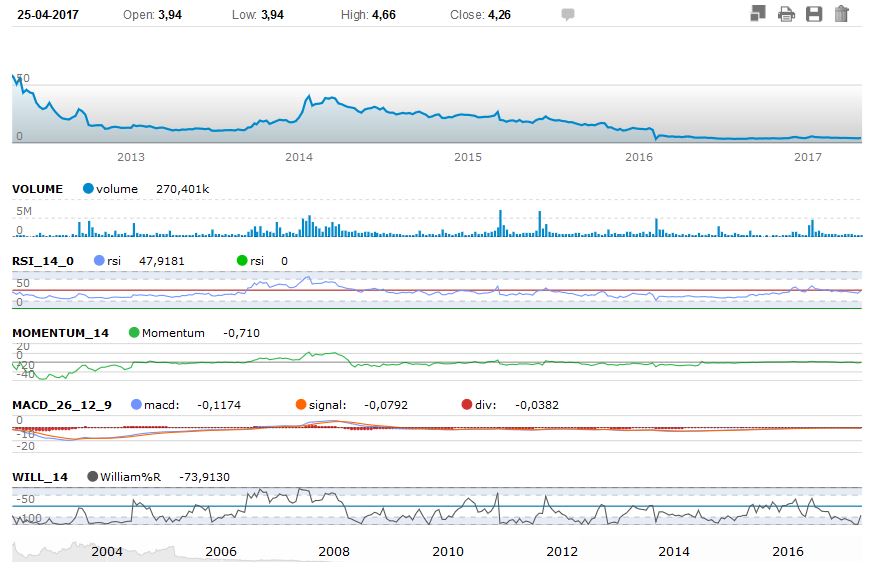Click the print chart icon
This screenshot has width=875, height=579.
click(786, 14)
